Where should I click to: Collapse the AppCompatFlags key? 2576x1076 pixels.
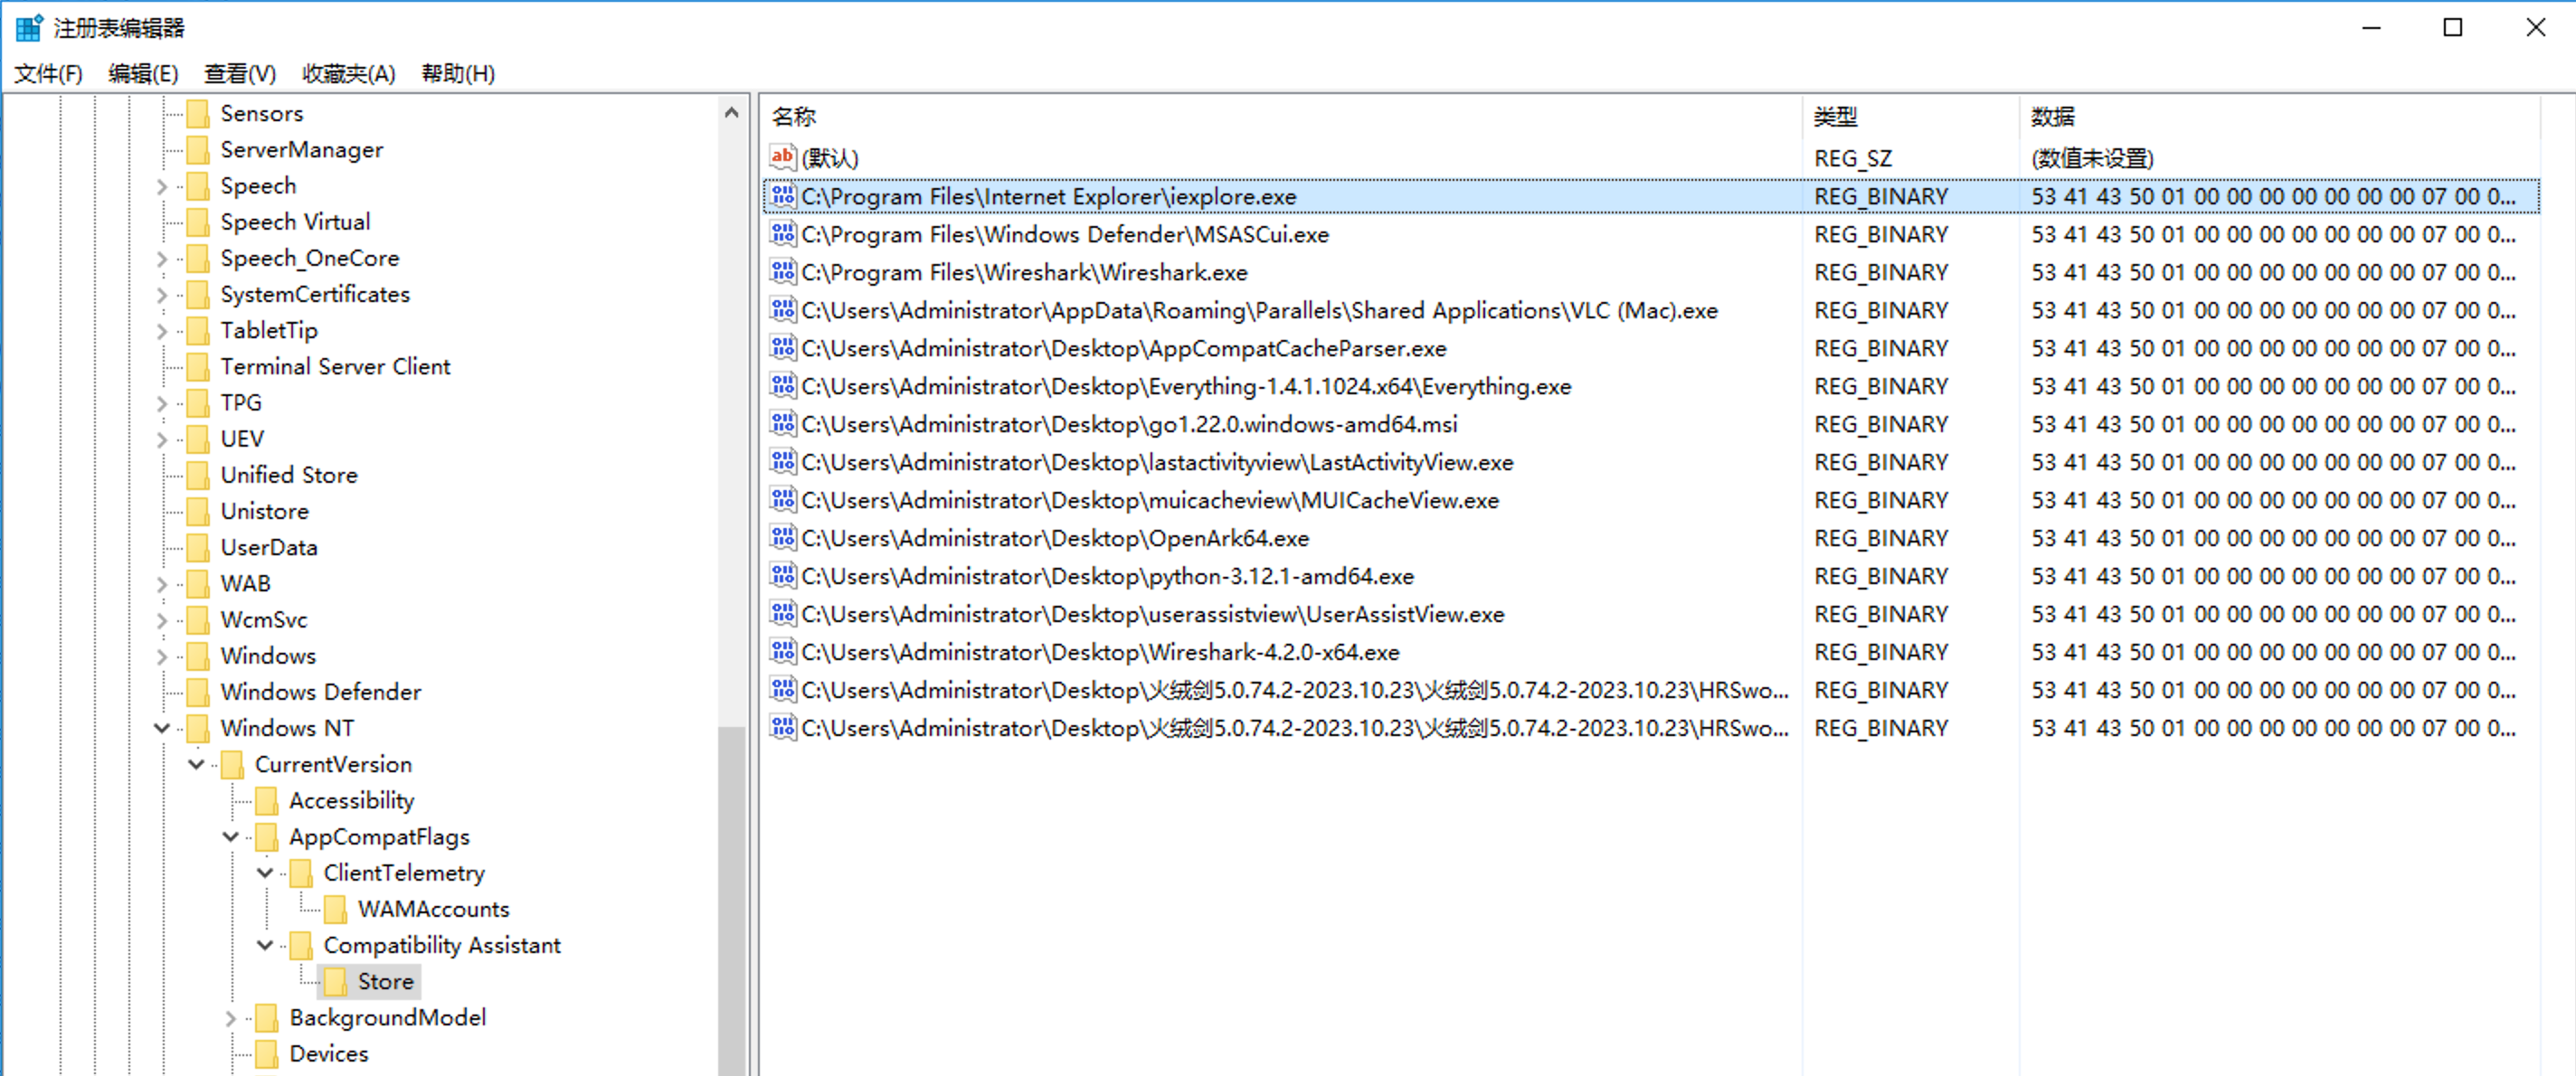click(231, 837)
